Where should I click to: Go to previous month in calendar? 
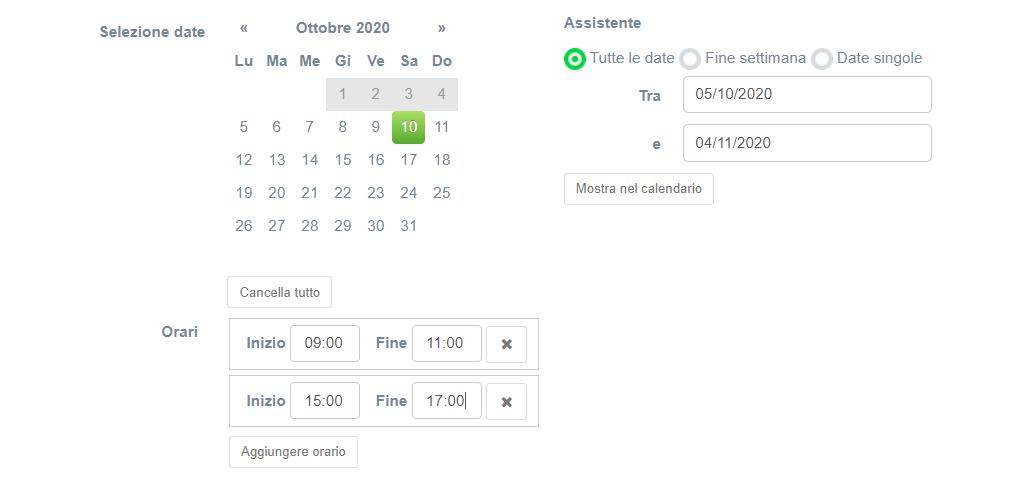[244, 28]
